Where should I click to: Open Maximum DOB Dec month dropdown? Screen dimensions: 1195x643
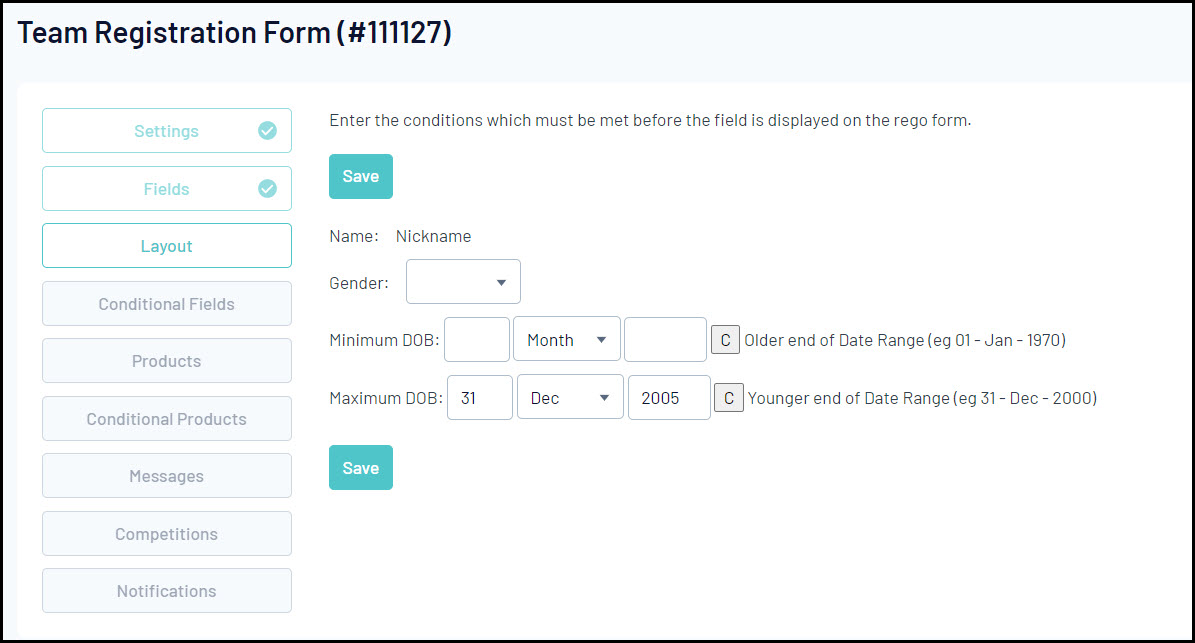coord(570,398)
